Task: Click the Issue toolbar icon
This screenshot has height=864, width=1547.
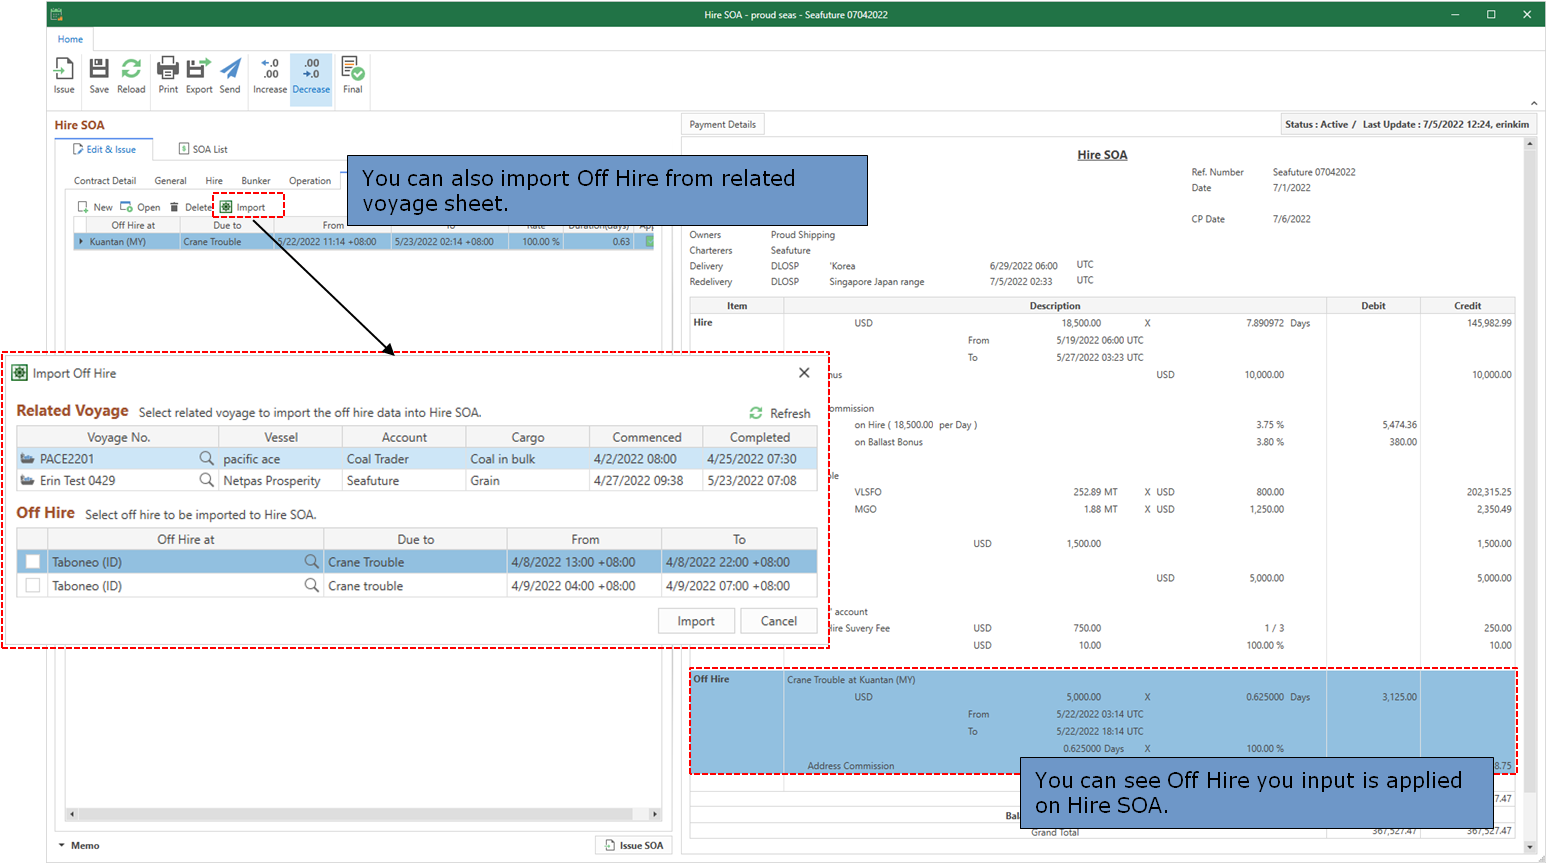Action: (64, 76)
